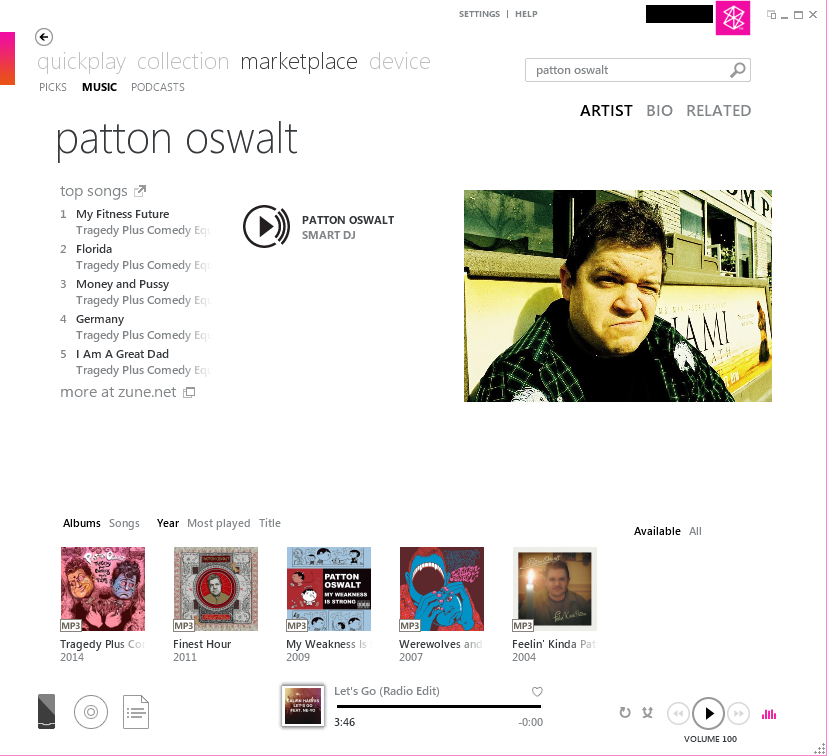
Task: Click the heart rating icon
Action: 537,692
